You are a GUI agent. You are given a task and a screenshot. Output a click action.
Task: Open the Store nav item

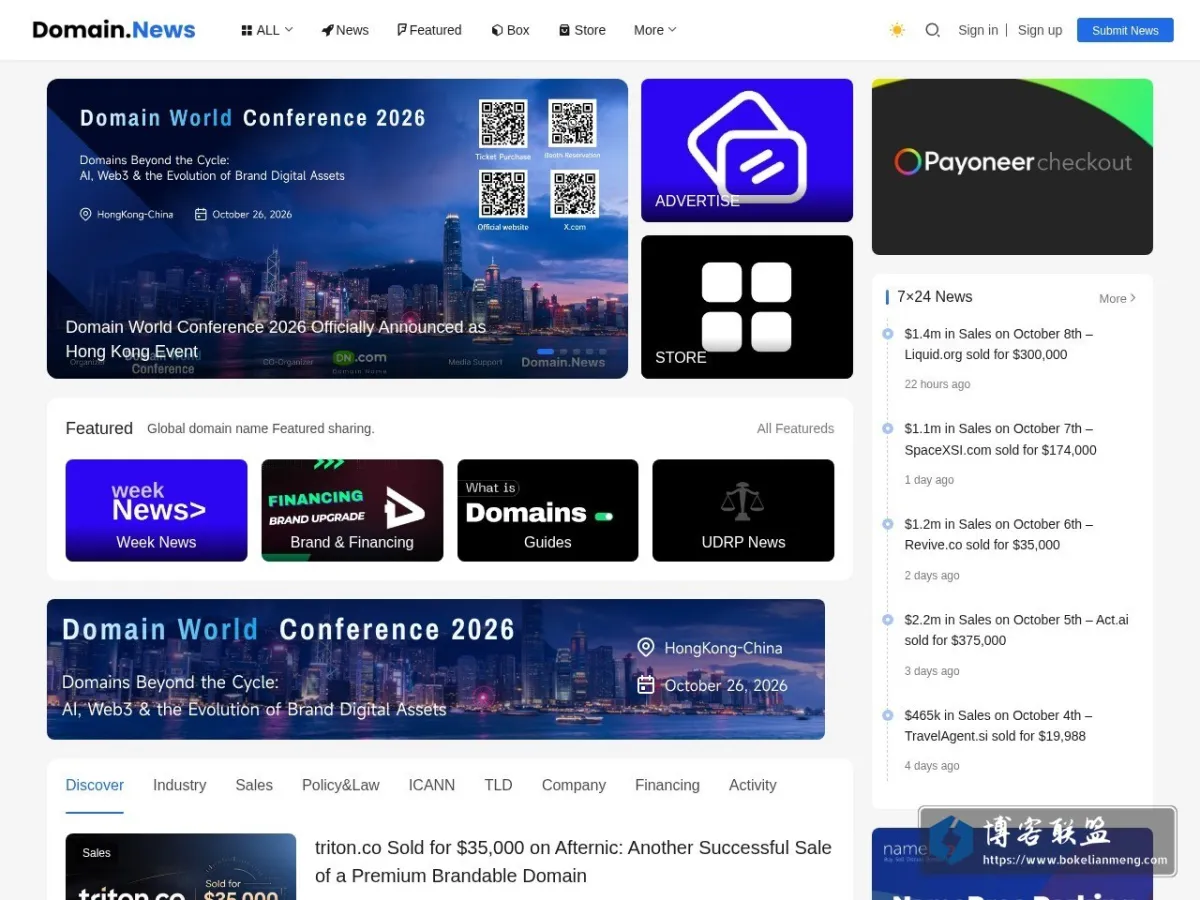tap(582, 30)
